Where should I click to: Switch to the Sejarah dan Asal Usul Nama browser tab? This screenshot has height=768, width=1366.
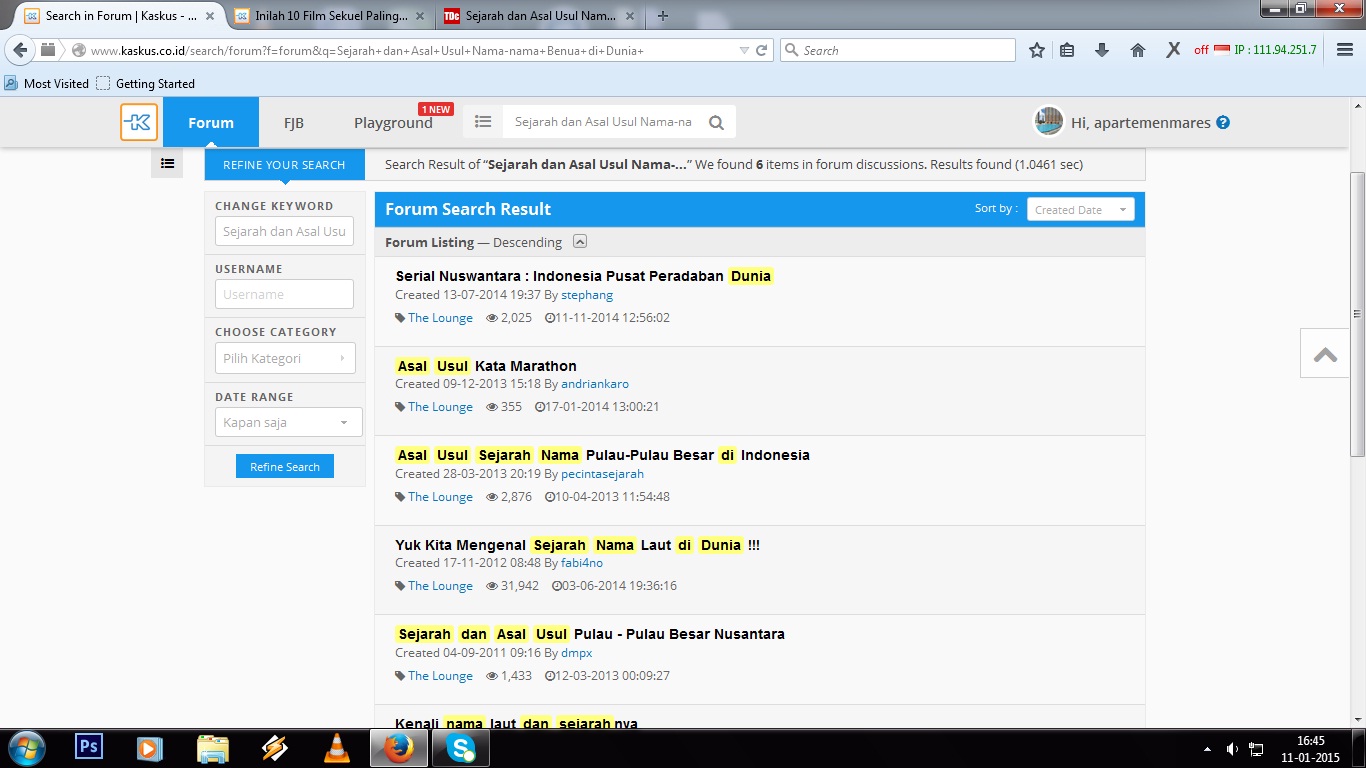click(540, 16)
